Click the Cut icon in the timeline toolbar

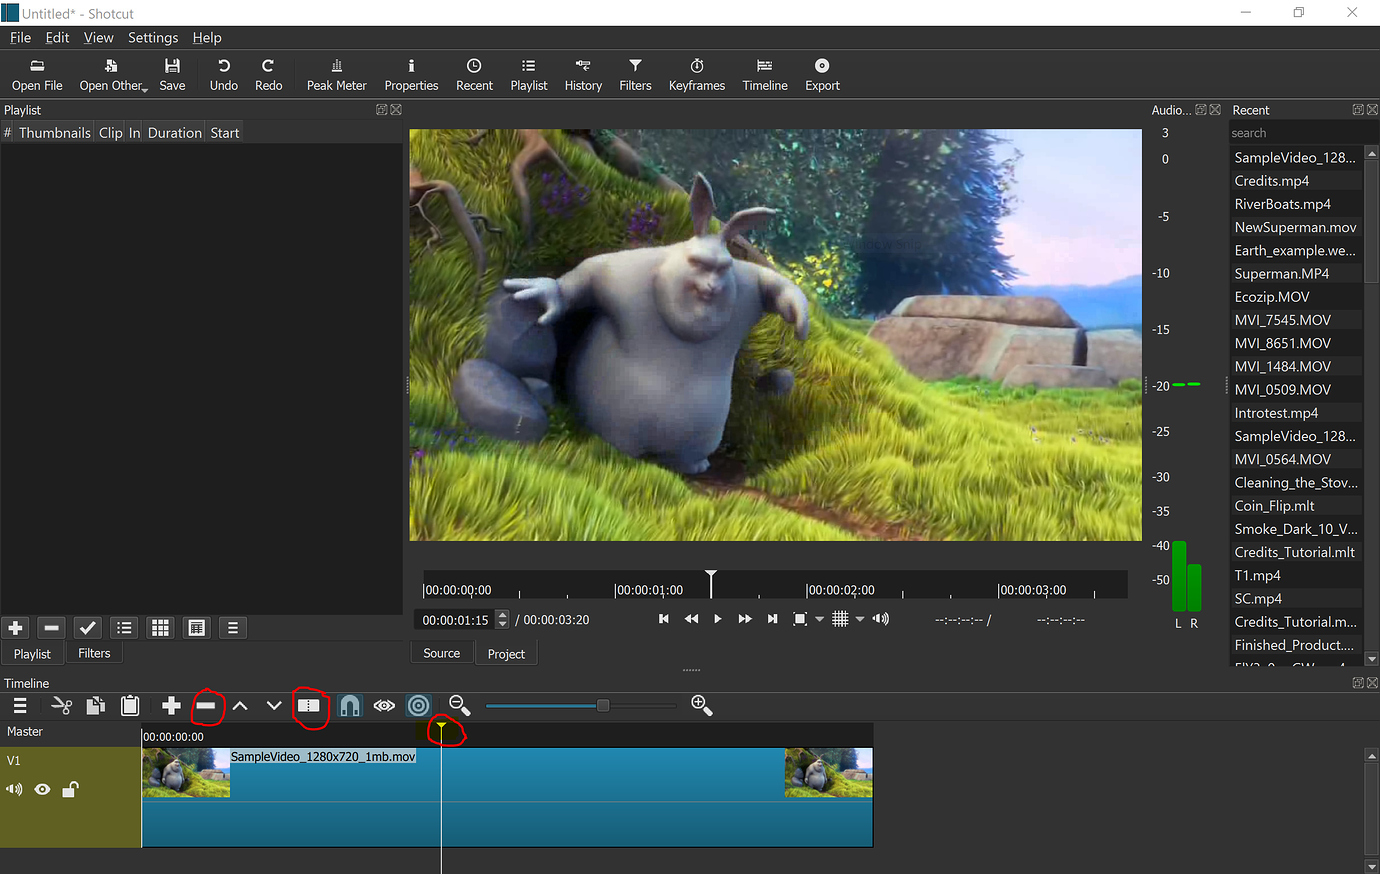[61, 705]
